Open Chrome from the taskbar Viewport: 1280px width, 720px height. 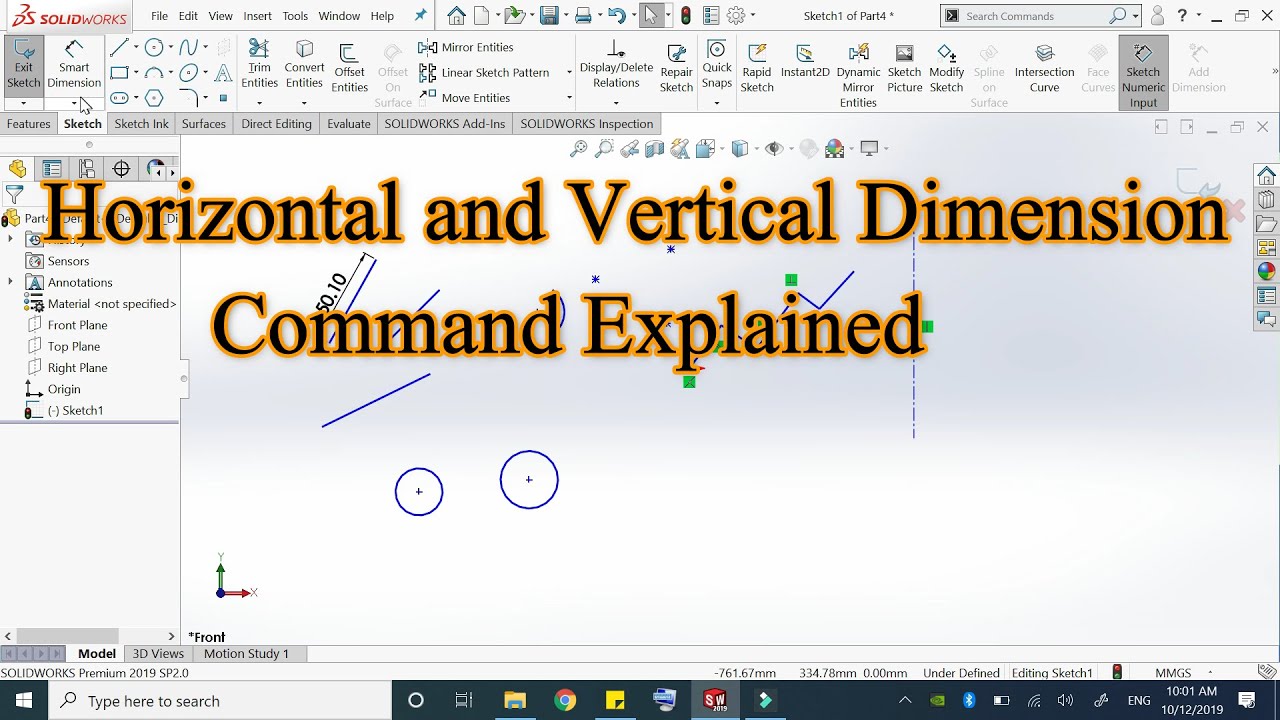(x=565, y=700)
